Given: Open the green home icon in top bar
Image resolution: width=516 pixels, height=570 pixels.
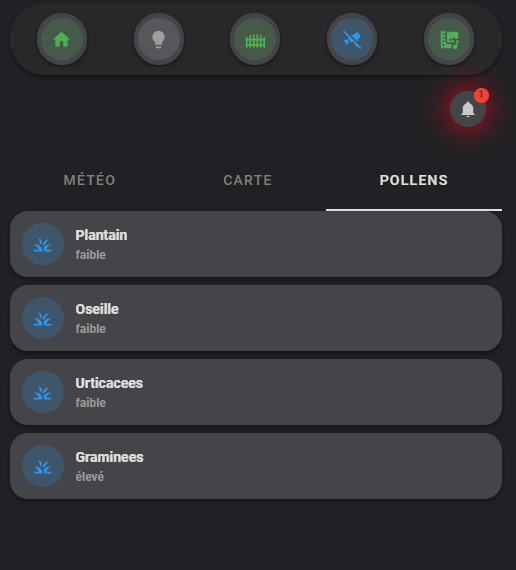Looking at the screenshot, I should click(x=62, y=39).
